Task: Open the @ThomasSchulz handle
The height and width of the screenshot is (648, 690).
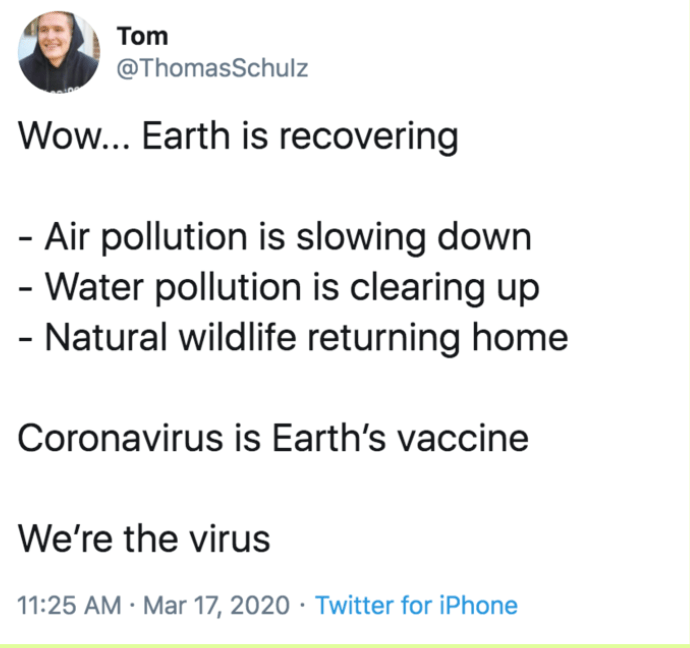Action: click(212, 68)
